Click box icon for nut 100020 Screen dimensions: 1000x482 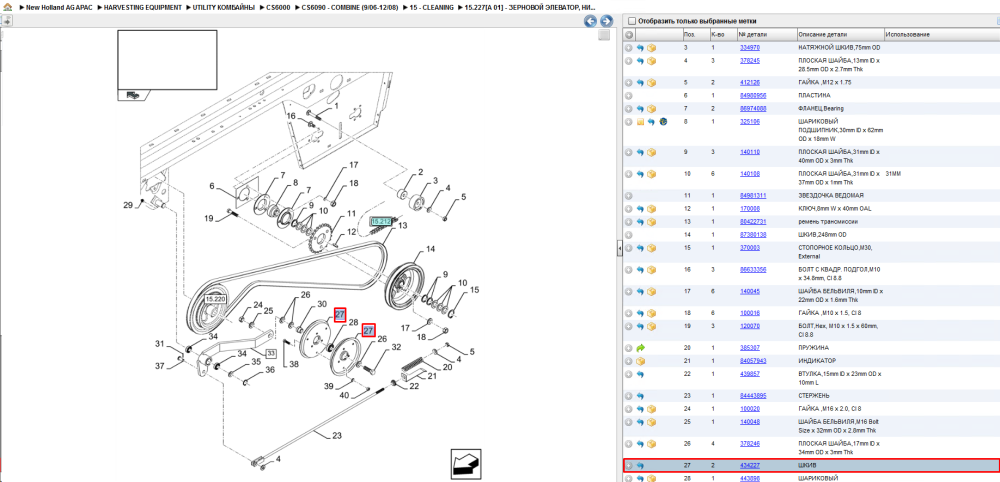pos(652,409)
